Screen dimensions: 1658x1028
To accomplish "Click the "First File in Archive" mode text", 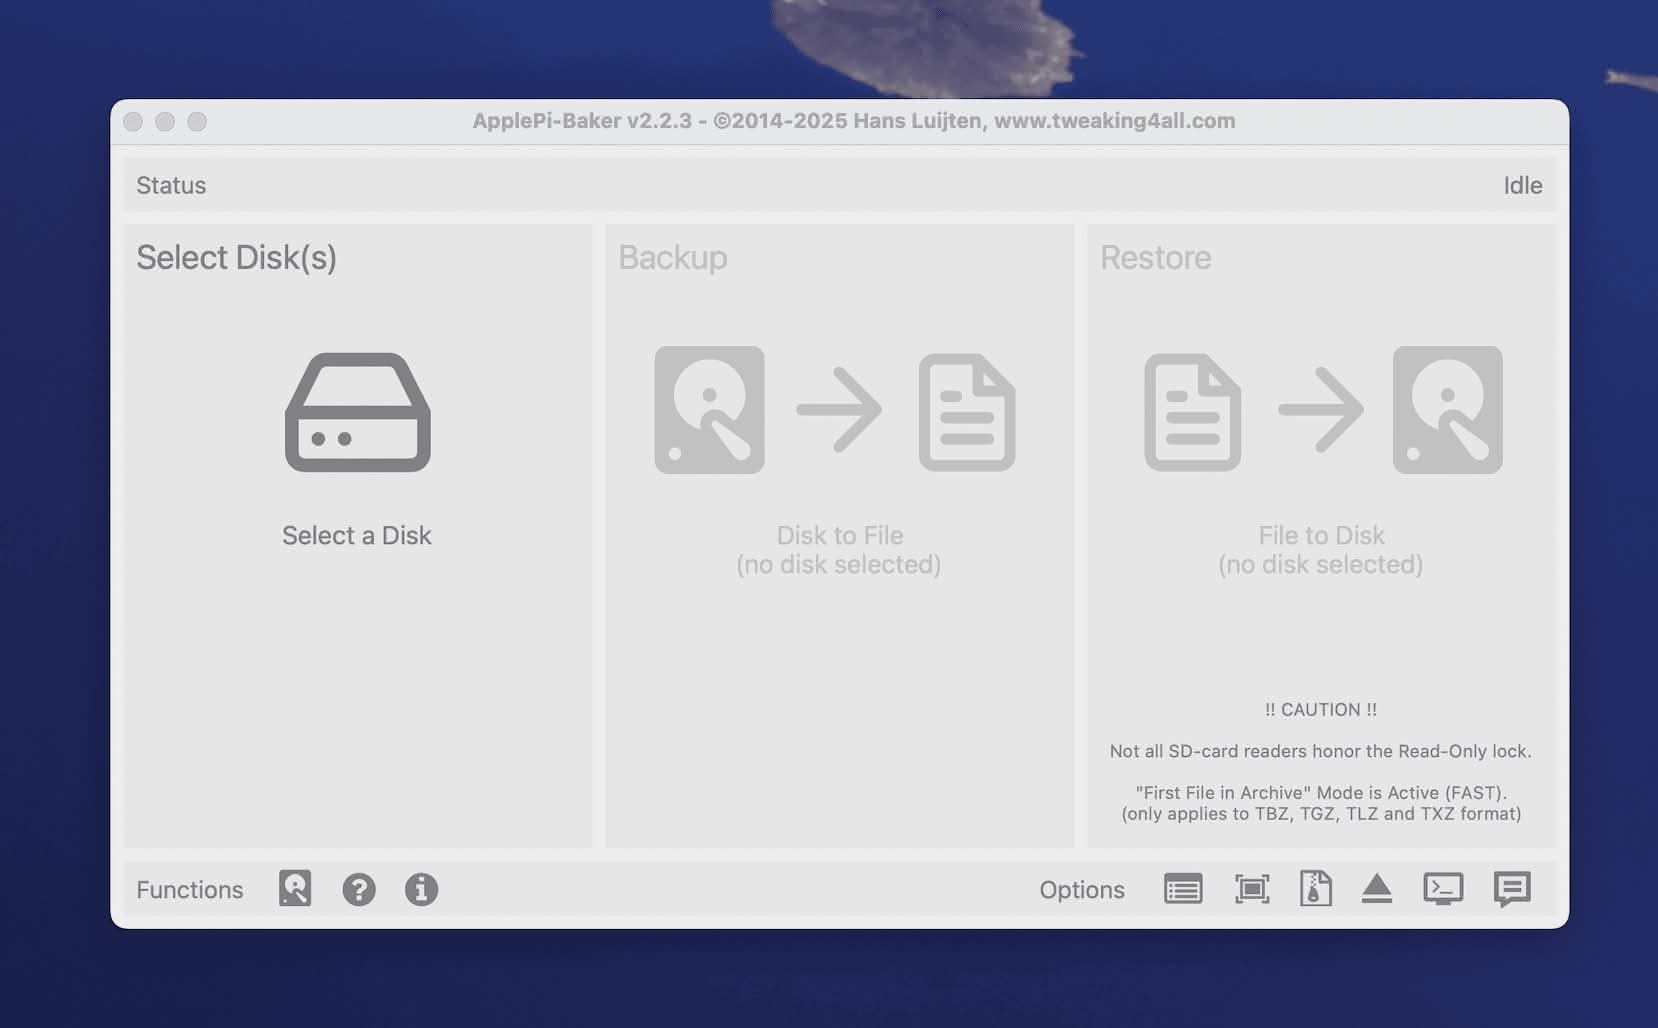I will (x=1321, y=792).
